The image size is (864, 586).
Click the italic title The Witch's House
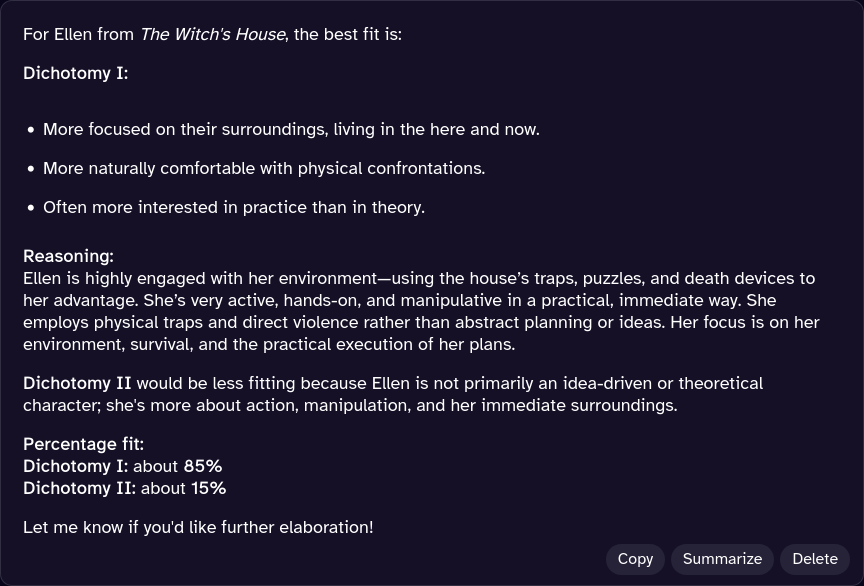[212, 34]
